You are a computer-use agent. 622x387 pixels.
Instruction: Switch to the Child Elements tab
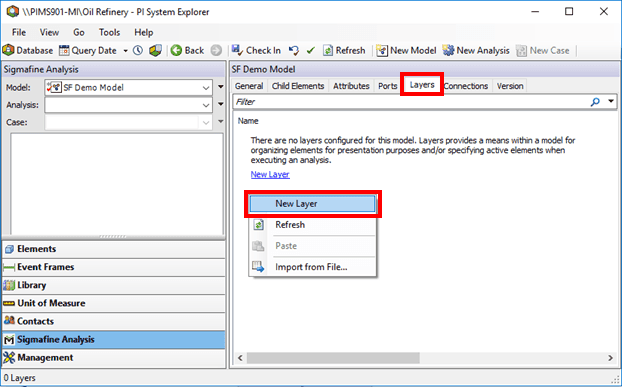(298, 86)
